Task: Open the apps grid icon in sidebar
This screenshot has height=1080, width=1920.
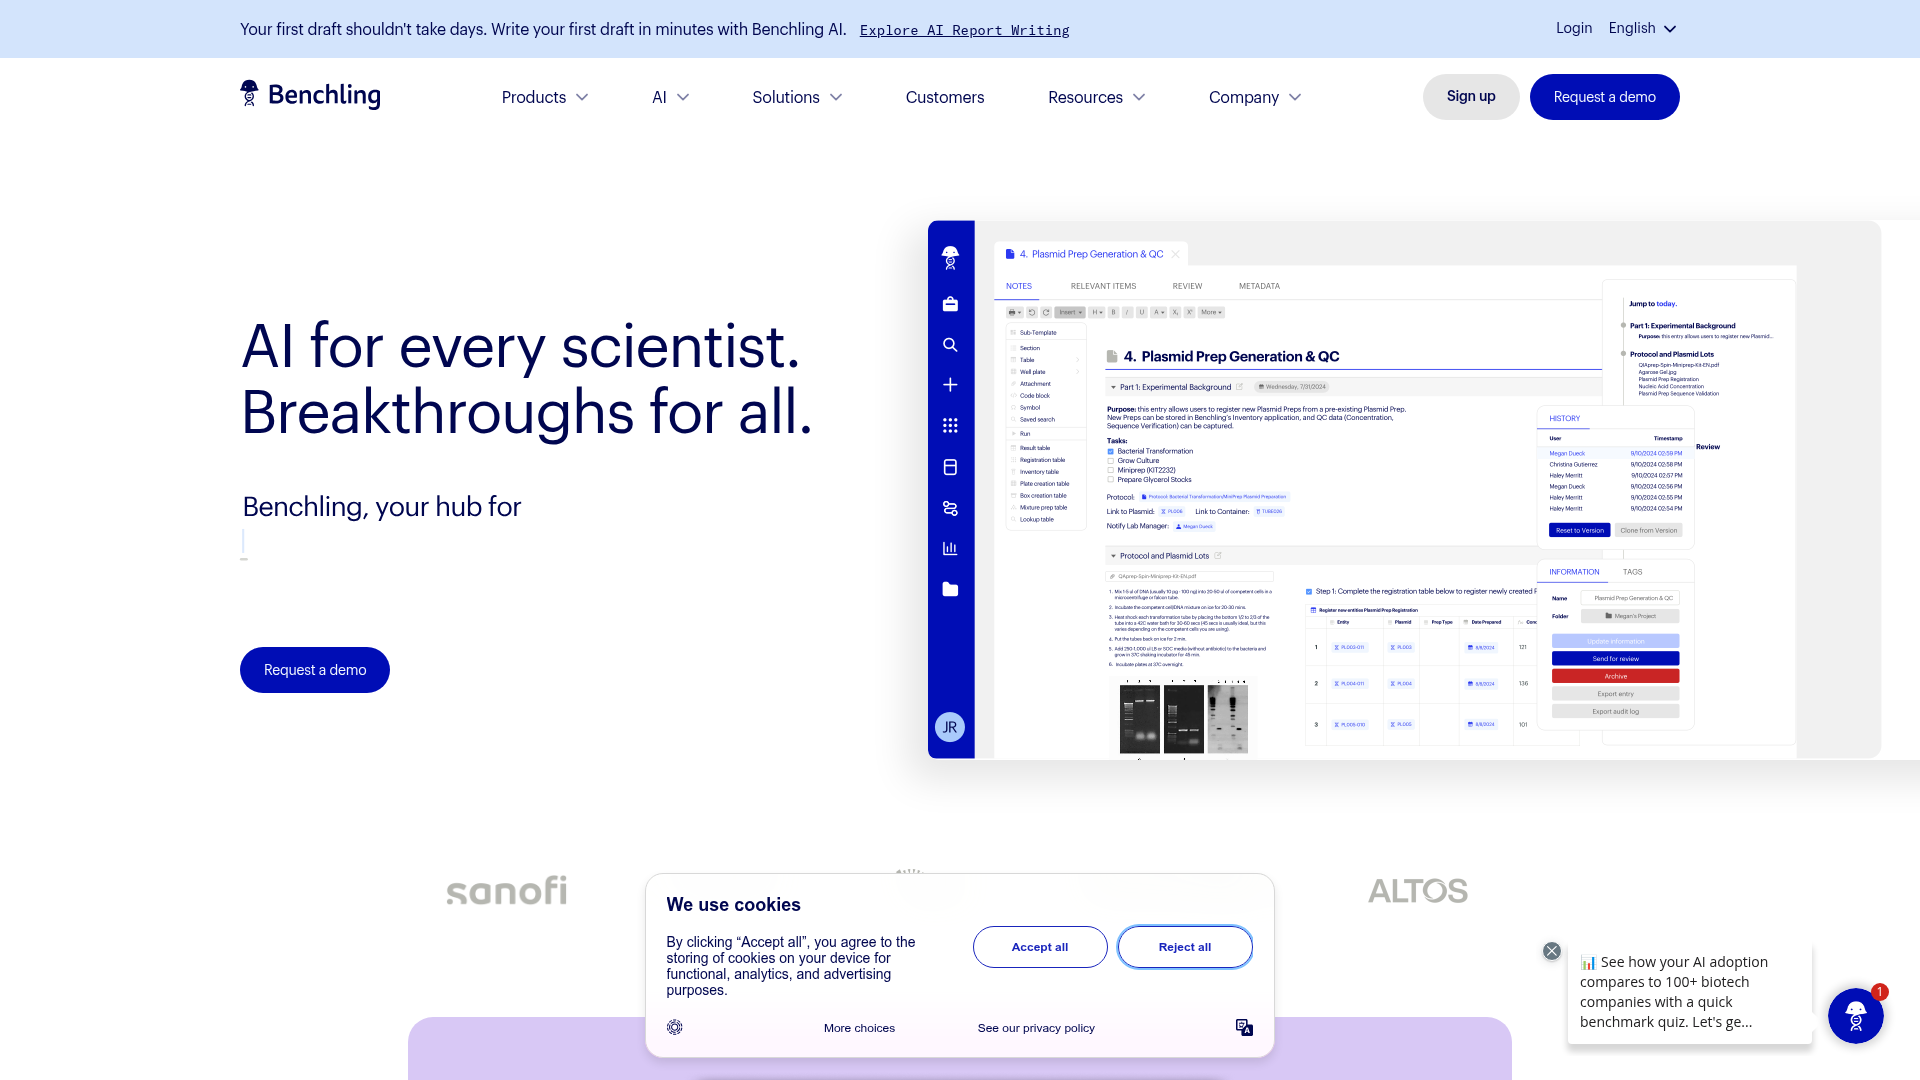Action: click(x=950, y=425)
